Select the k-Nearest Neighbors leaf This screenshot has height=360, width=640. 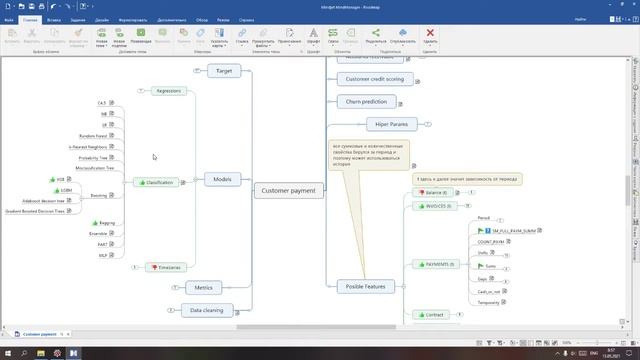(88, 147)
